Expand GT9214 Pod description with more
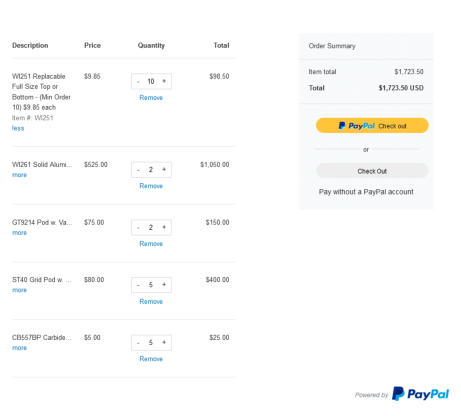This screenshot has width=461, height=416. 19,233
